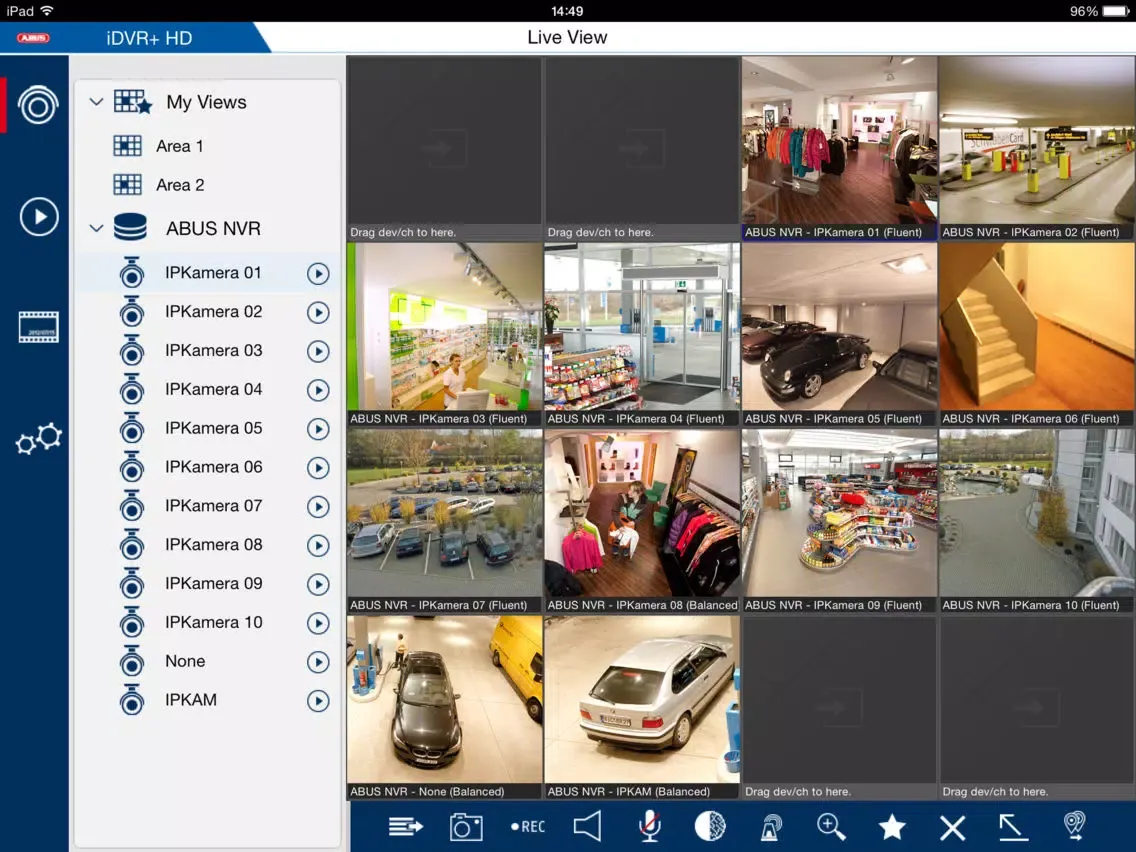This screenshot has width=1136, height=852.
Task: Click the ABUS logo
Action: tap(33, 38)
